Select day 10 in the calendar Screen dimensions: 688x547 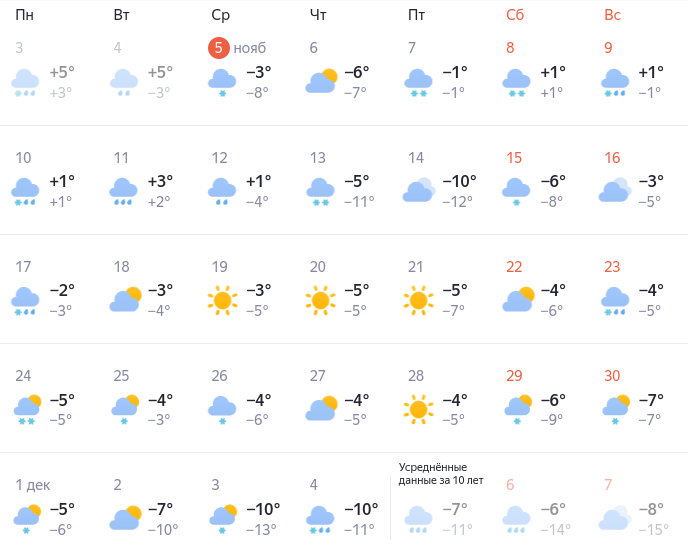23,157
